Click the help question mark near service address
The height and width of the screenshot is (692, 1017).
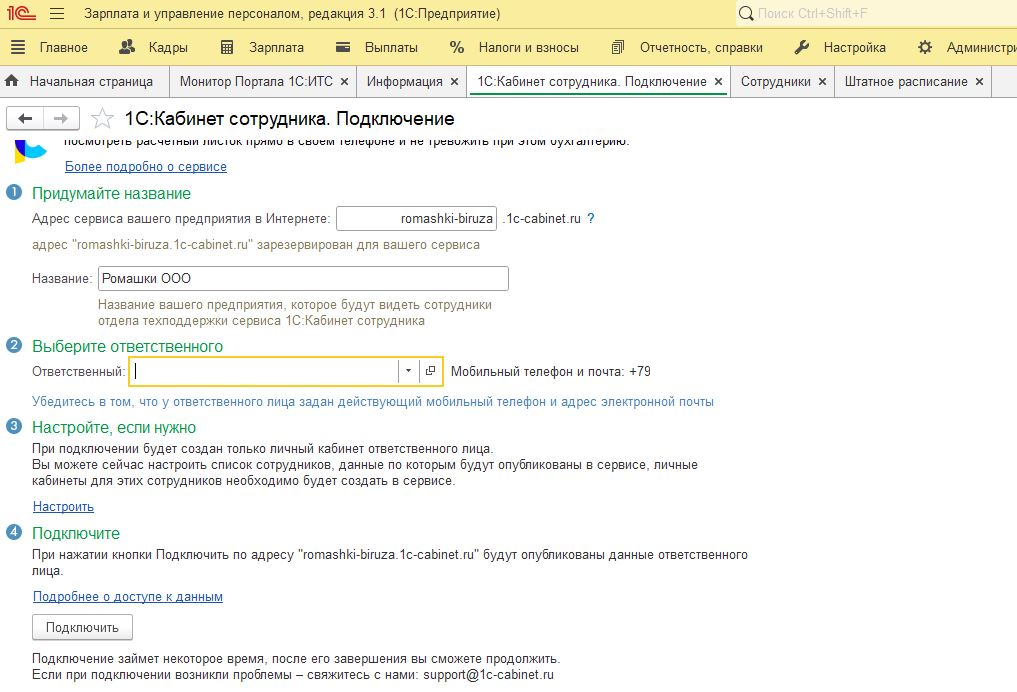pos(591,218)
